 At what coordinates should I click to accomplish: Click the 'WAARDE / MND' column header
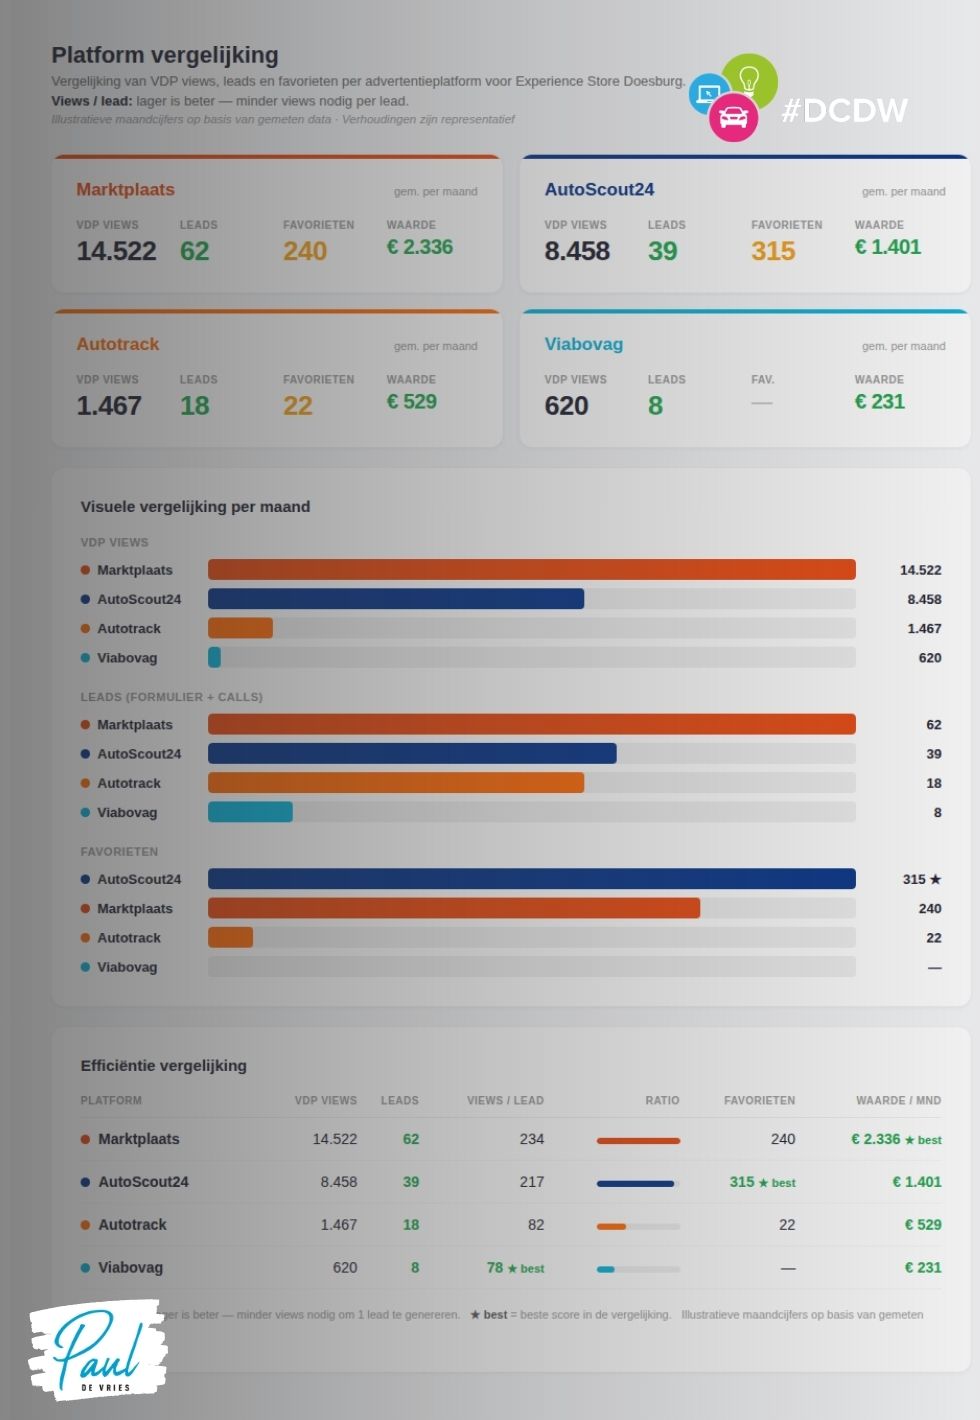coord(899,1100)
